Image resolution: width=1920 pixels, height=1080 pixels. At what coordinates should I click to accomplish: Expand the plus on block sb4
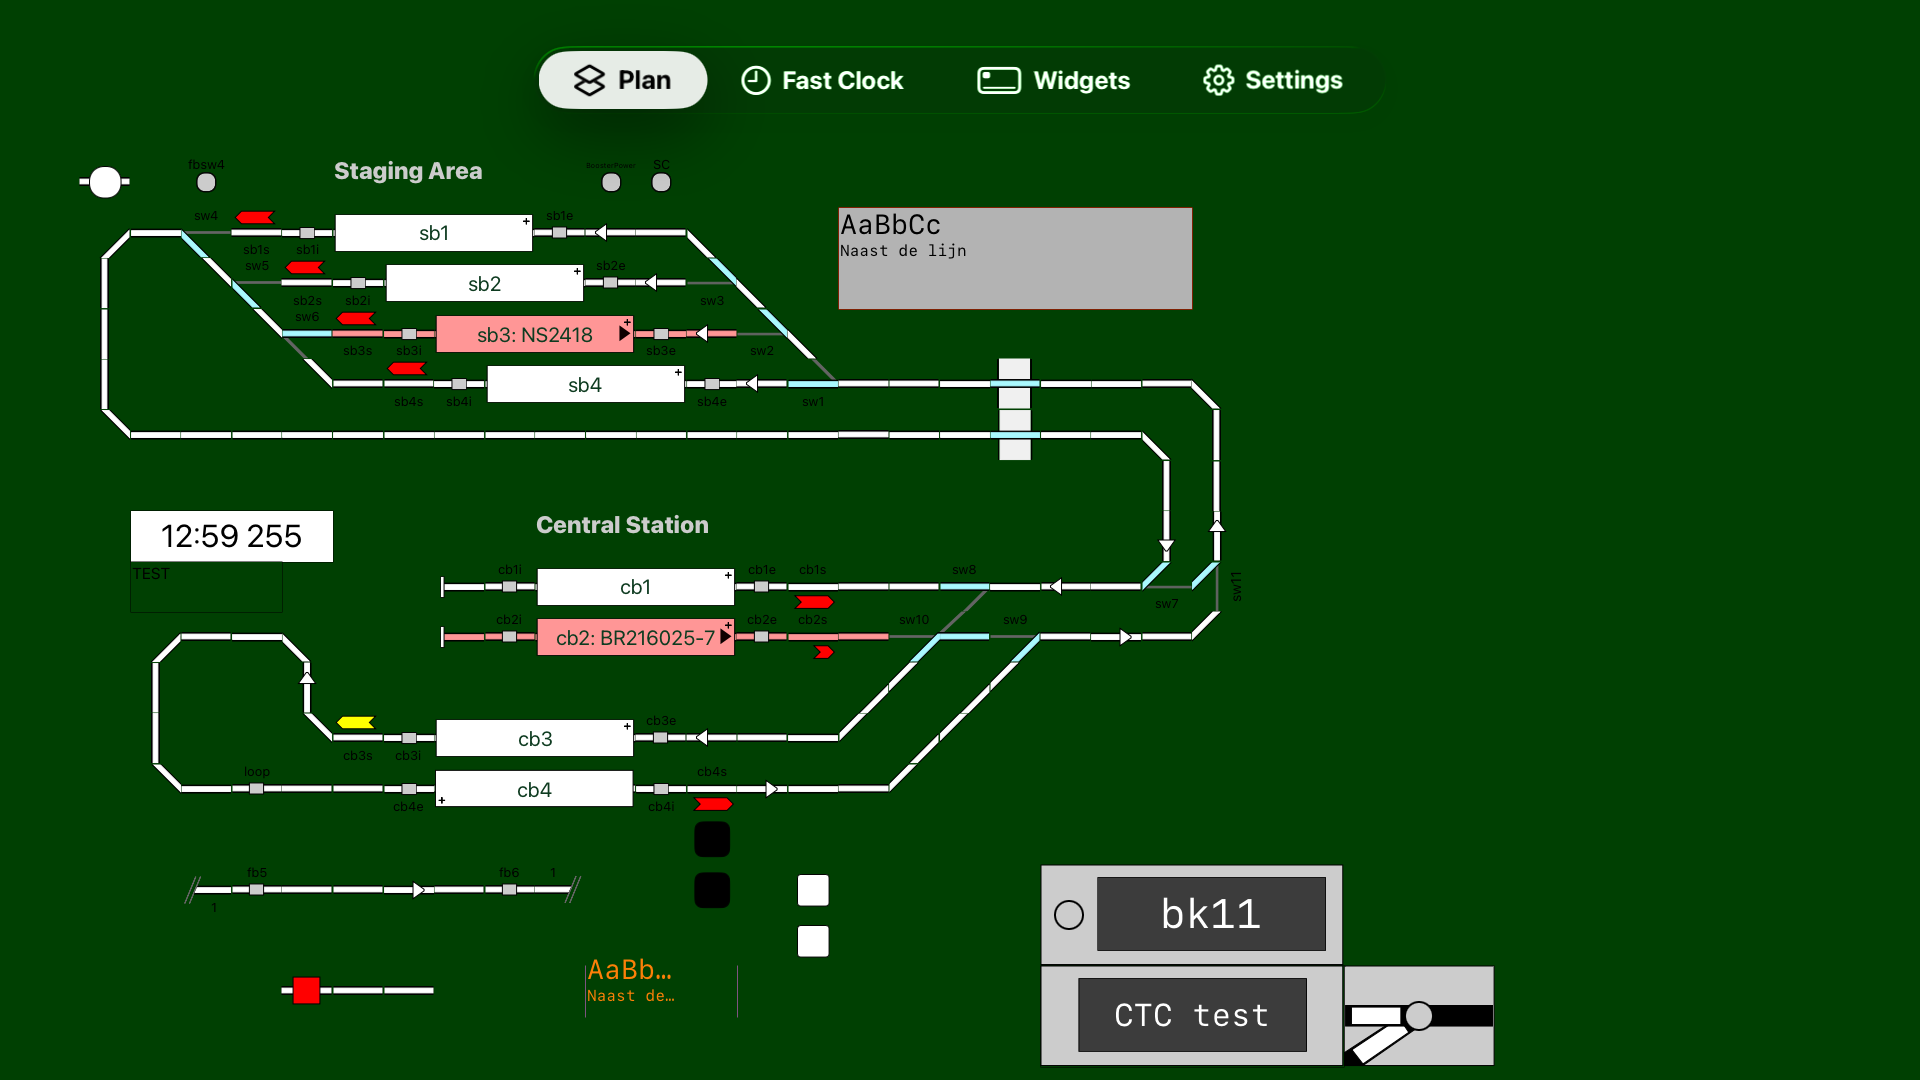tap(678, 372)
